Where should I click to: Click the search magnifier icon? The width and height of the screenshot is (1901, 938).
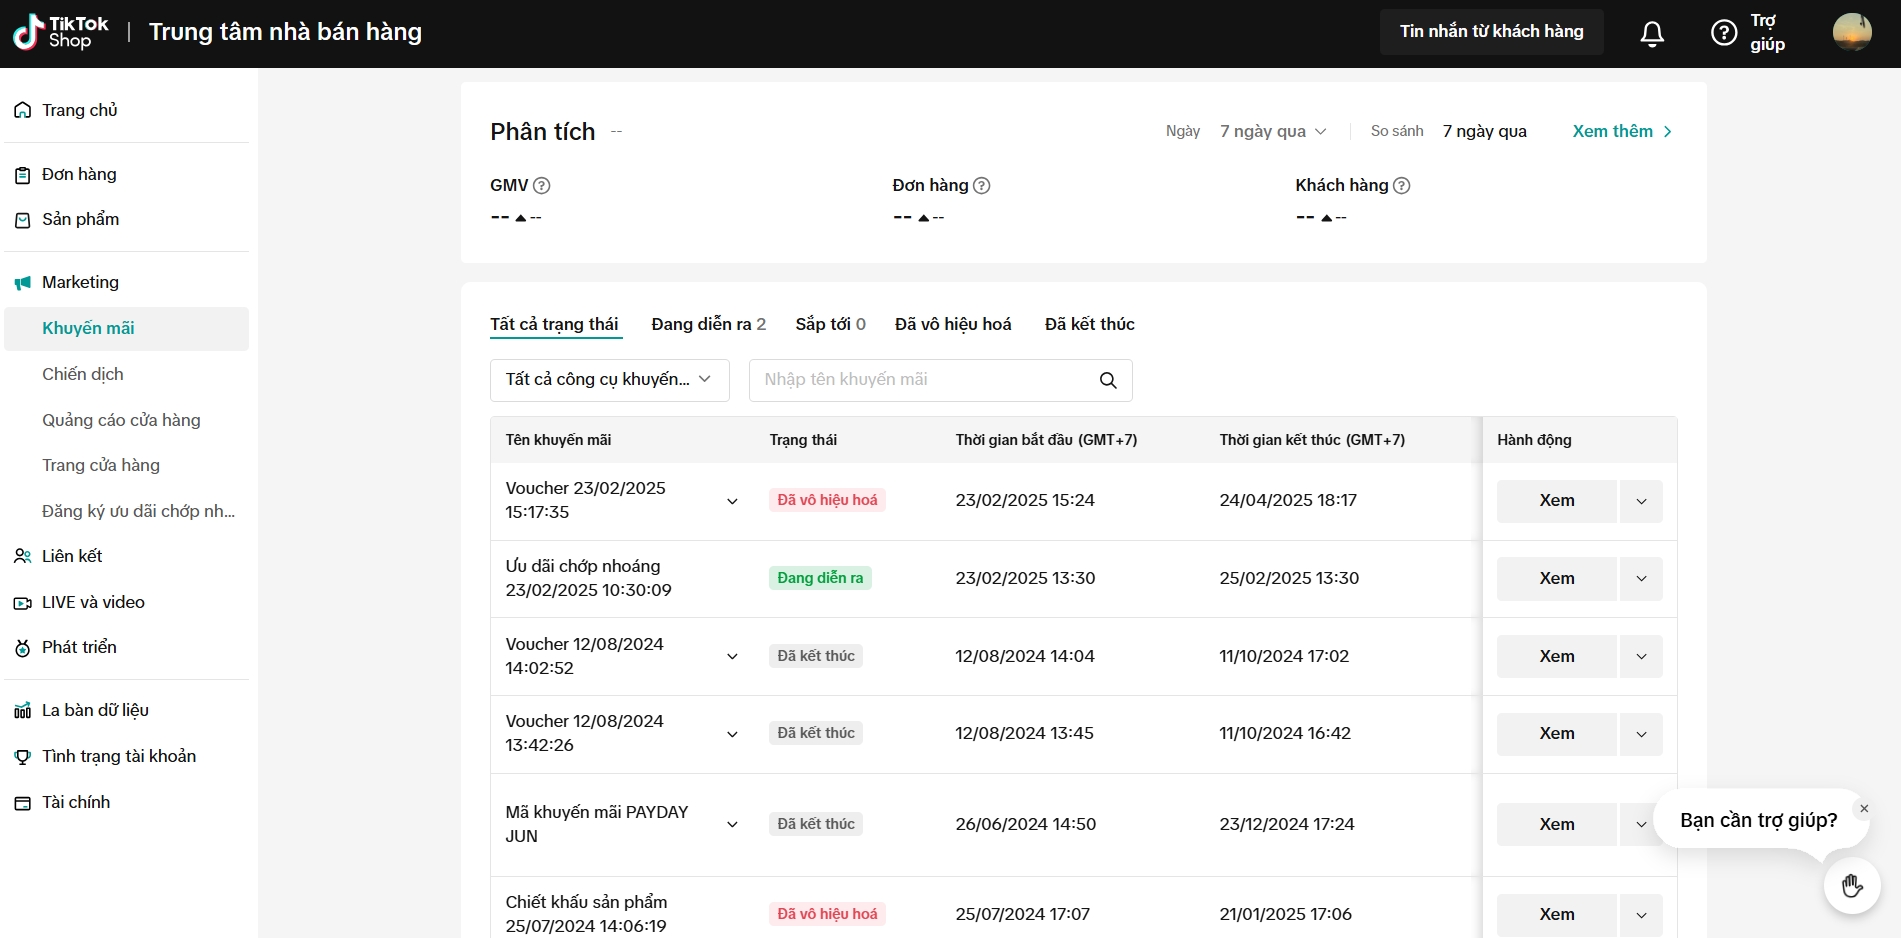(1108, 380)
